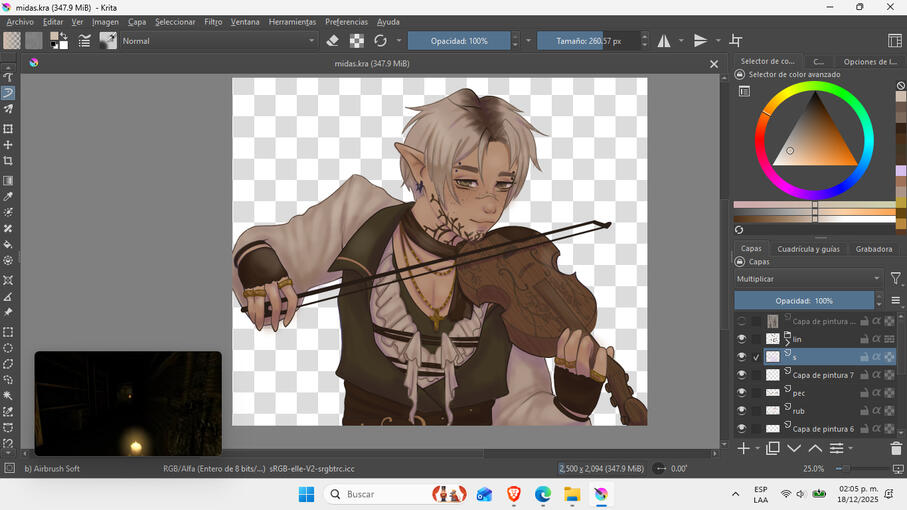Open horizontal mirror options dropdown arrow
Image resolution: width=907 pixels, height=510 pixels.
pyautogui.click(x=681, y=40)
